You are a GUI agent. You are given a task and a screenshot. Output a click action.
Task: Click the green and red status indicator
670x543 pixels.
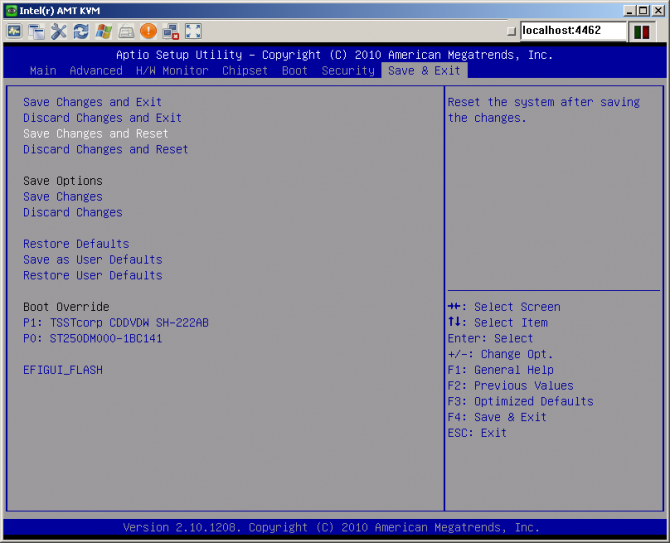(641, 31)
